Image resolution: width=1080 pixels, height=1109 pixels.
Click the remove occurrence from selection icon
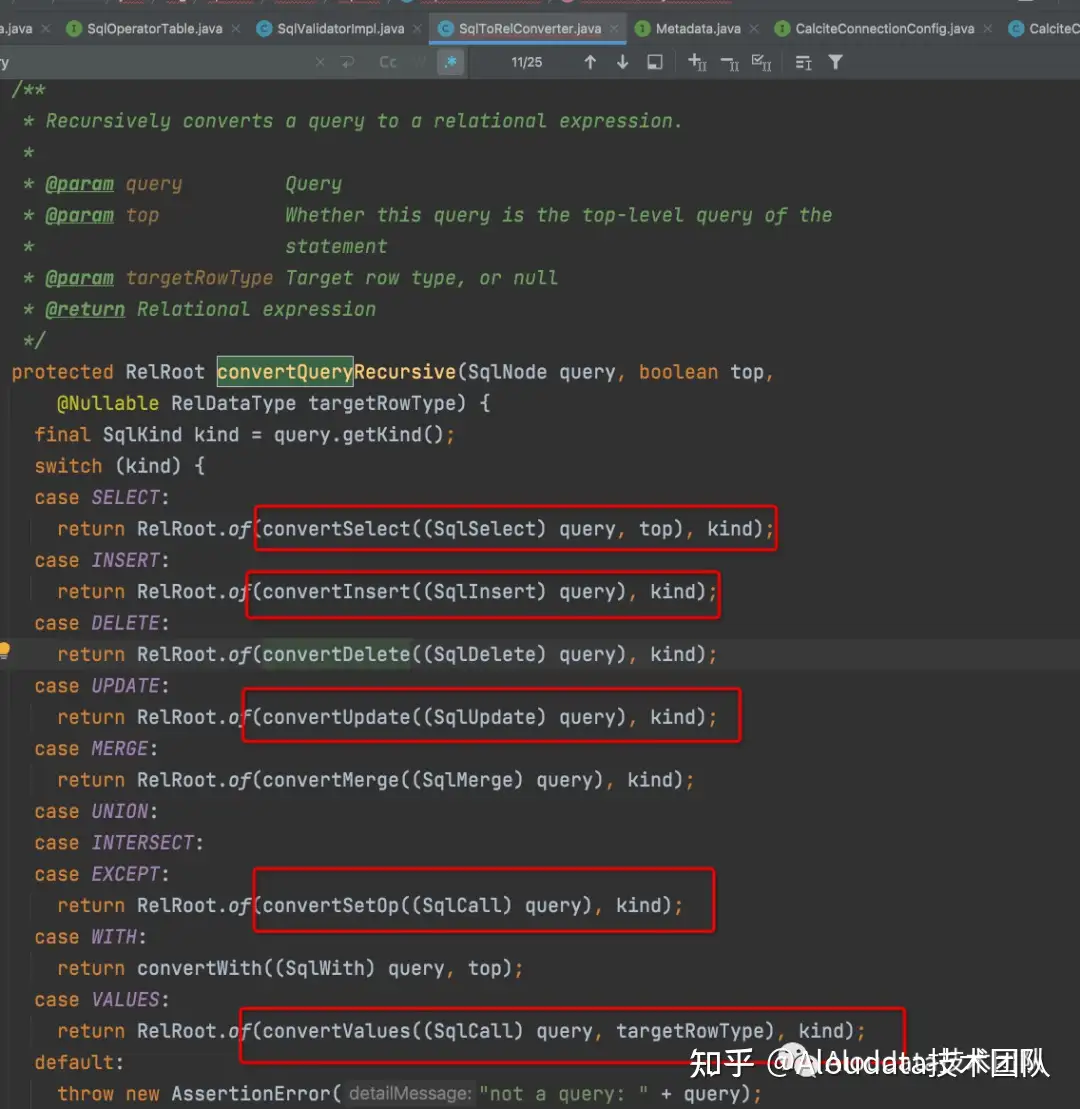click(730, 63)
